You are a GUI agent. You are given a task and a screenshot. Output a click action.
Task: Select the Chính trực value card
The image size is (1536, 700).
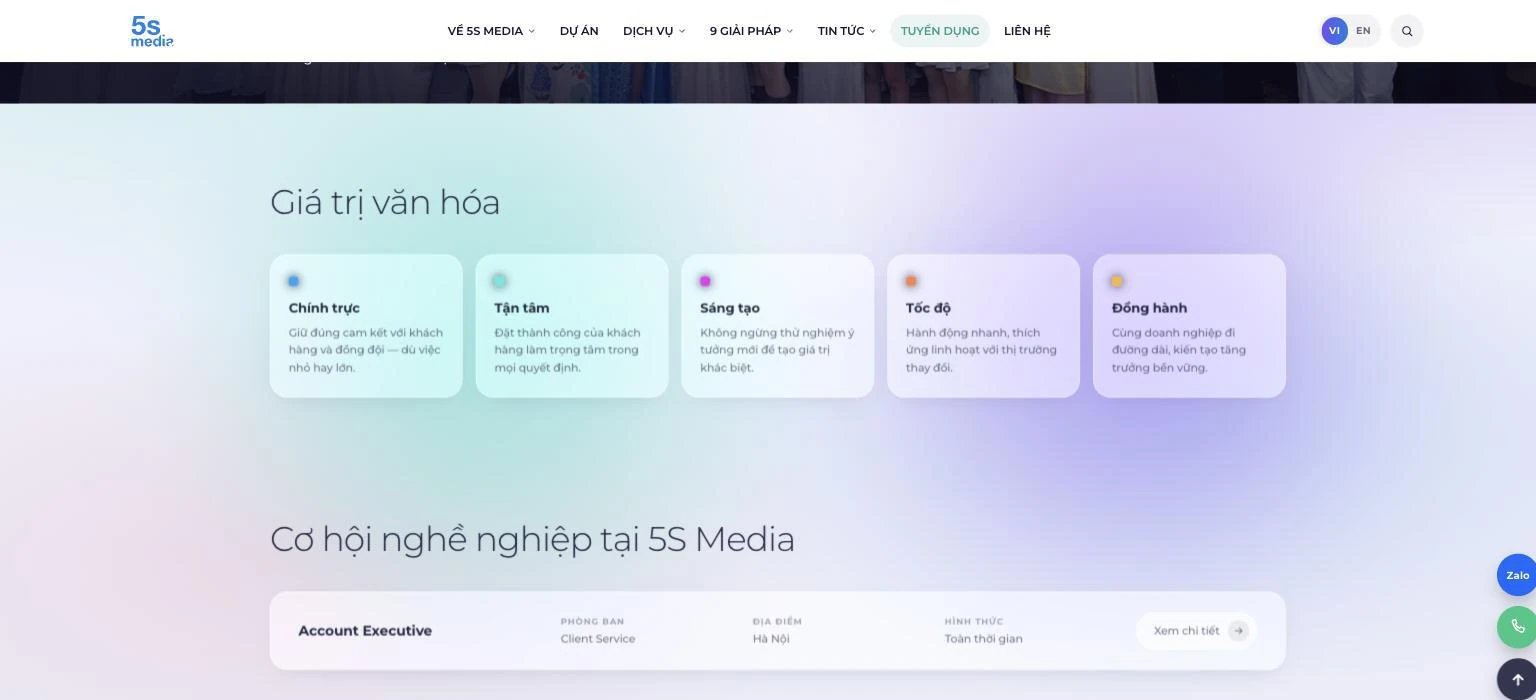(366, 326)
